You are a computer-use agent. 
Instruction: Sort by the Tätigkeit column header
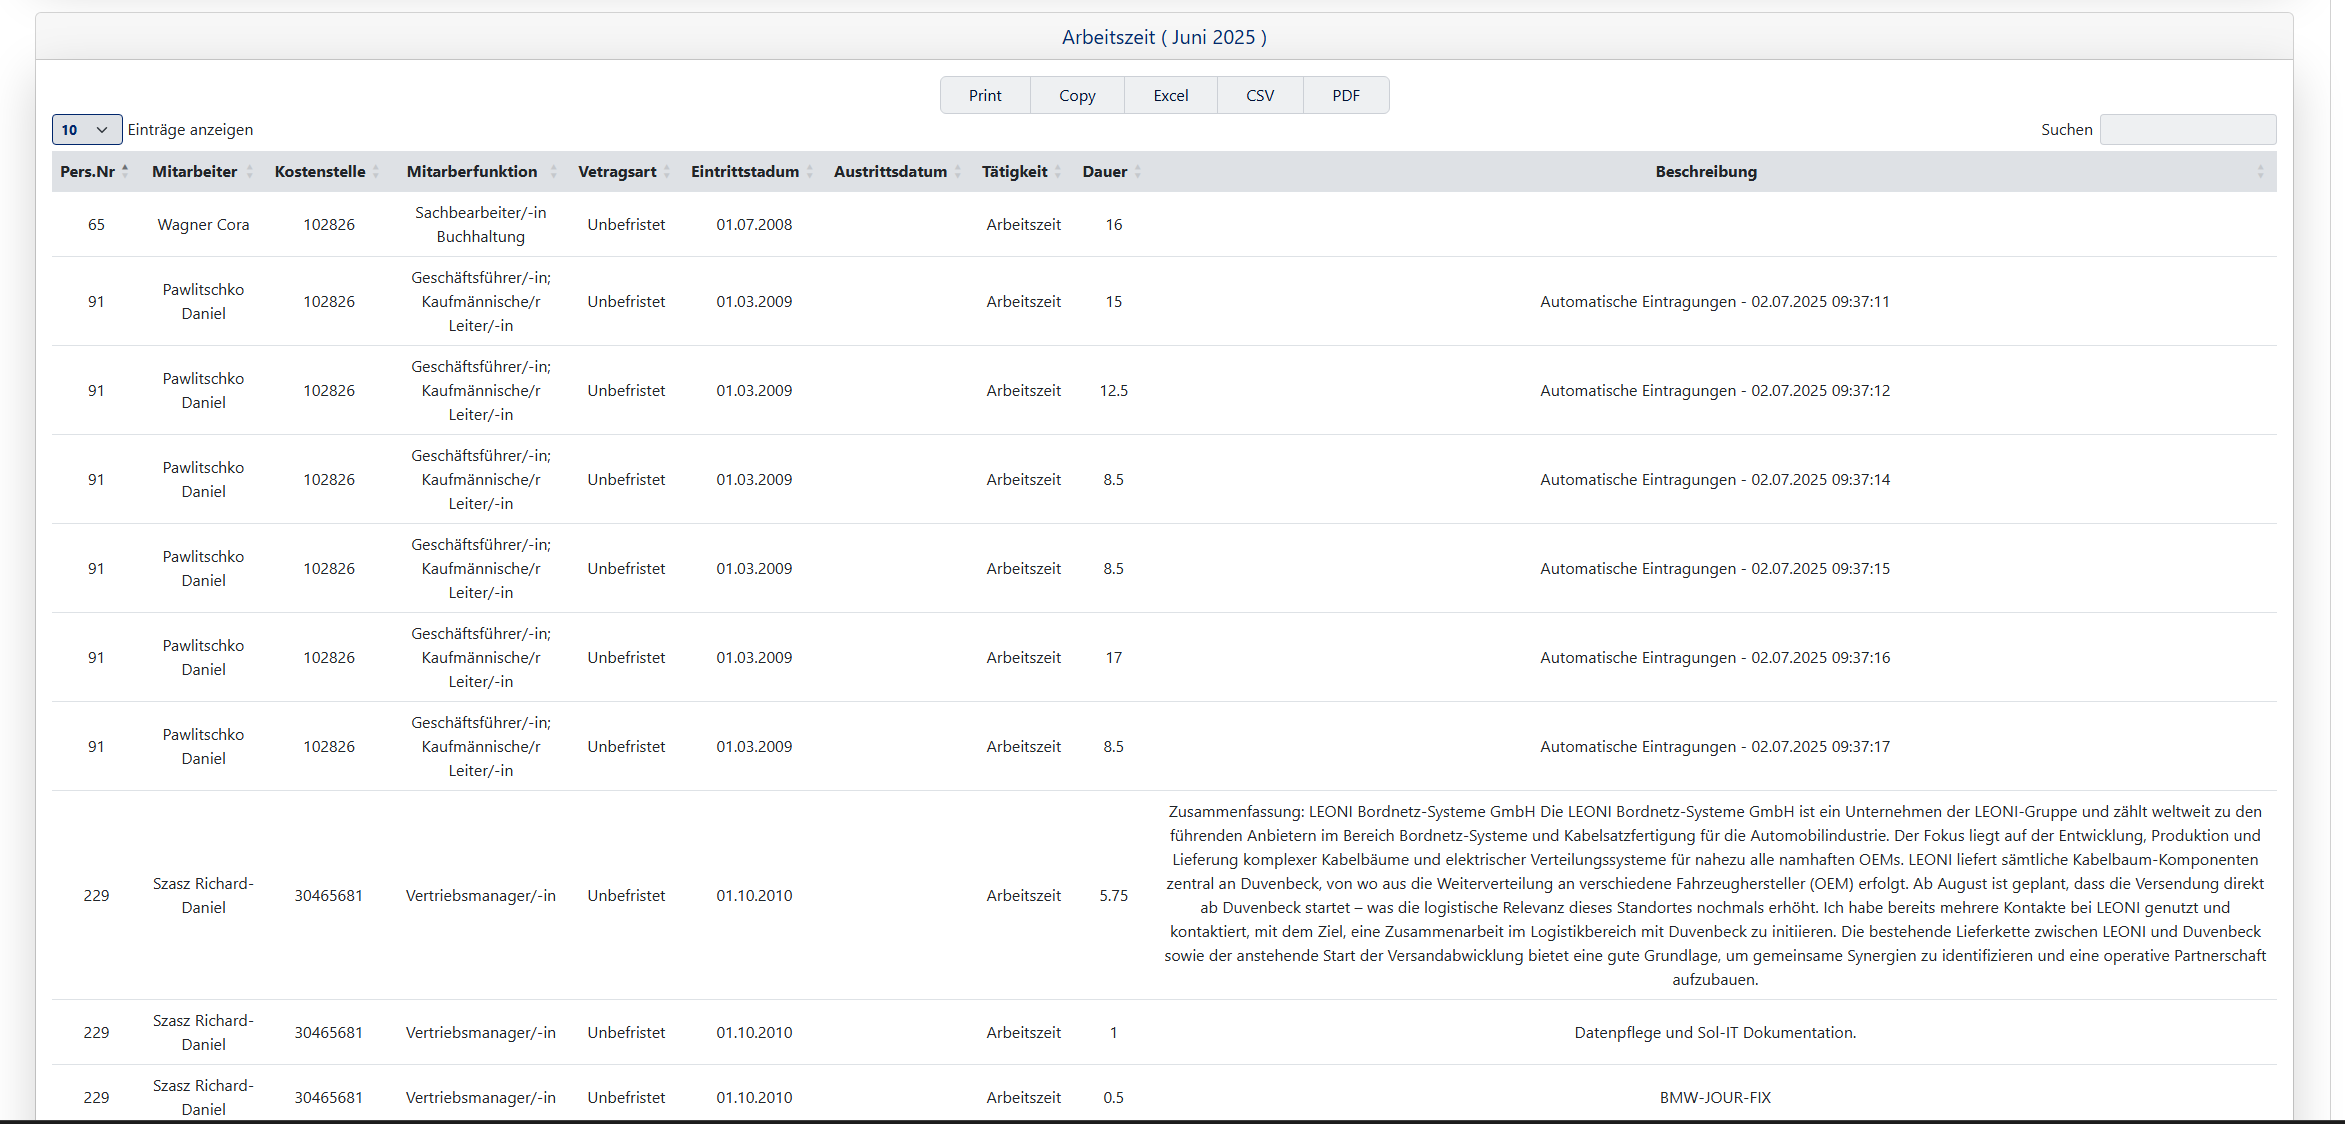1014,171
